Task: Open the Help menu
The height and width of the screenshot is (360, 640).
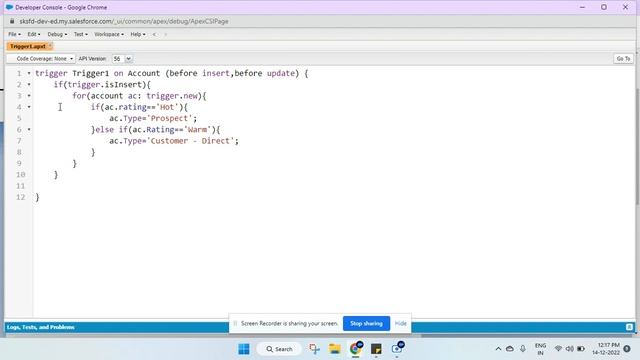Action: tap(138, 34)
